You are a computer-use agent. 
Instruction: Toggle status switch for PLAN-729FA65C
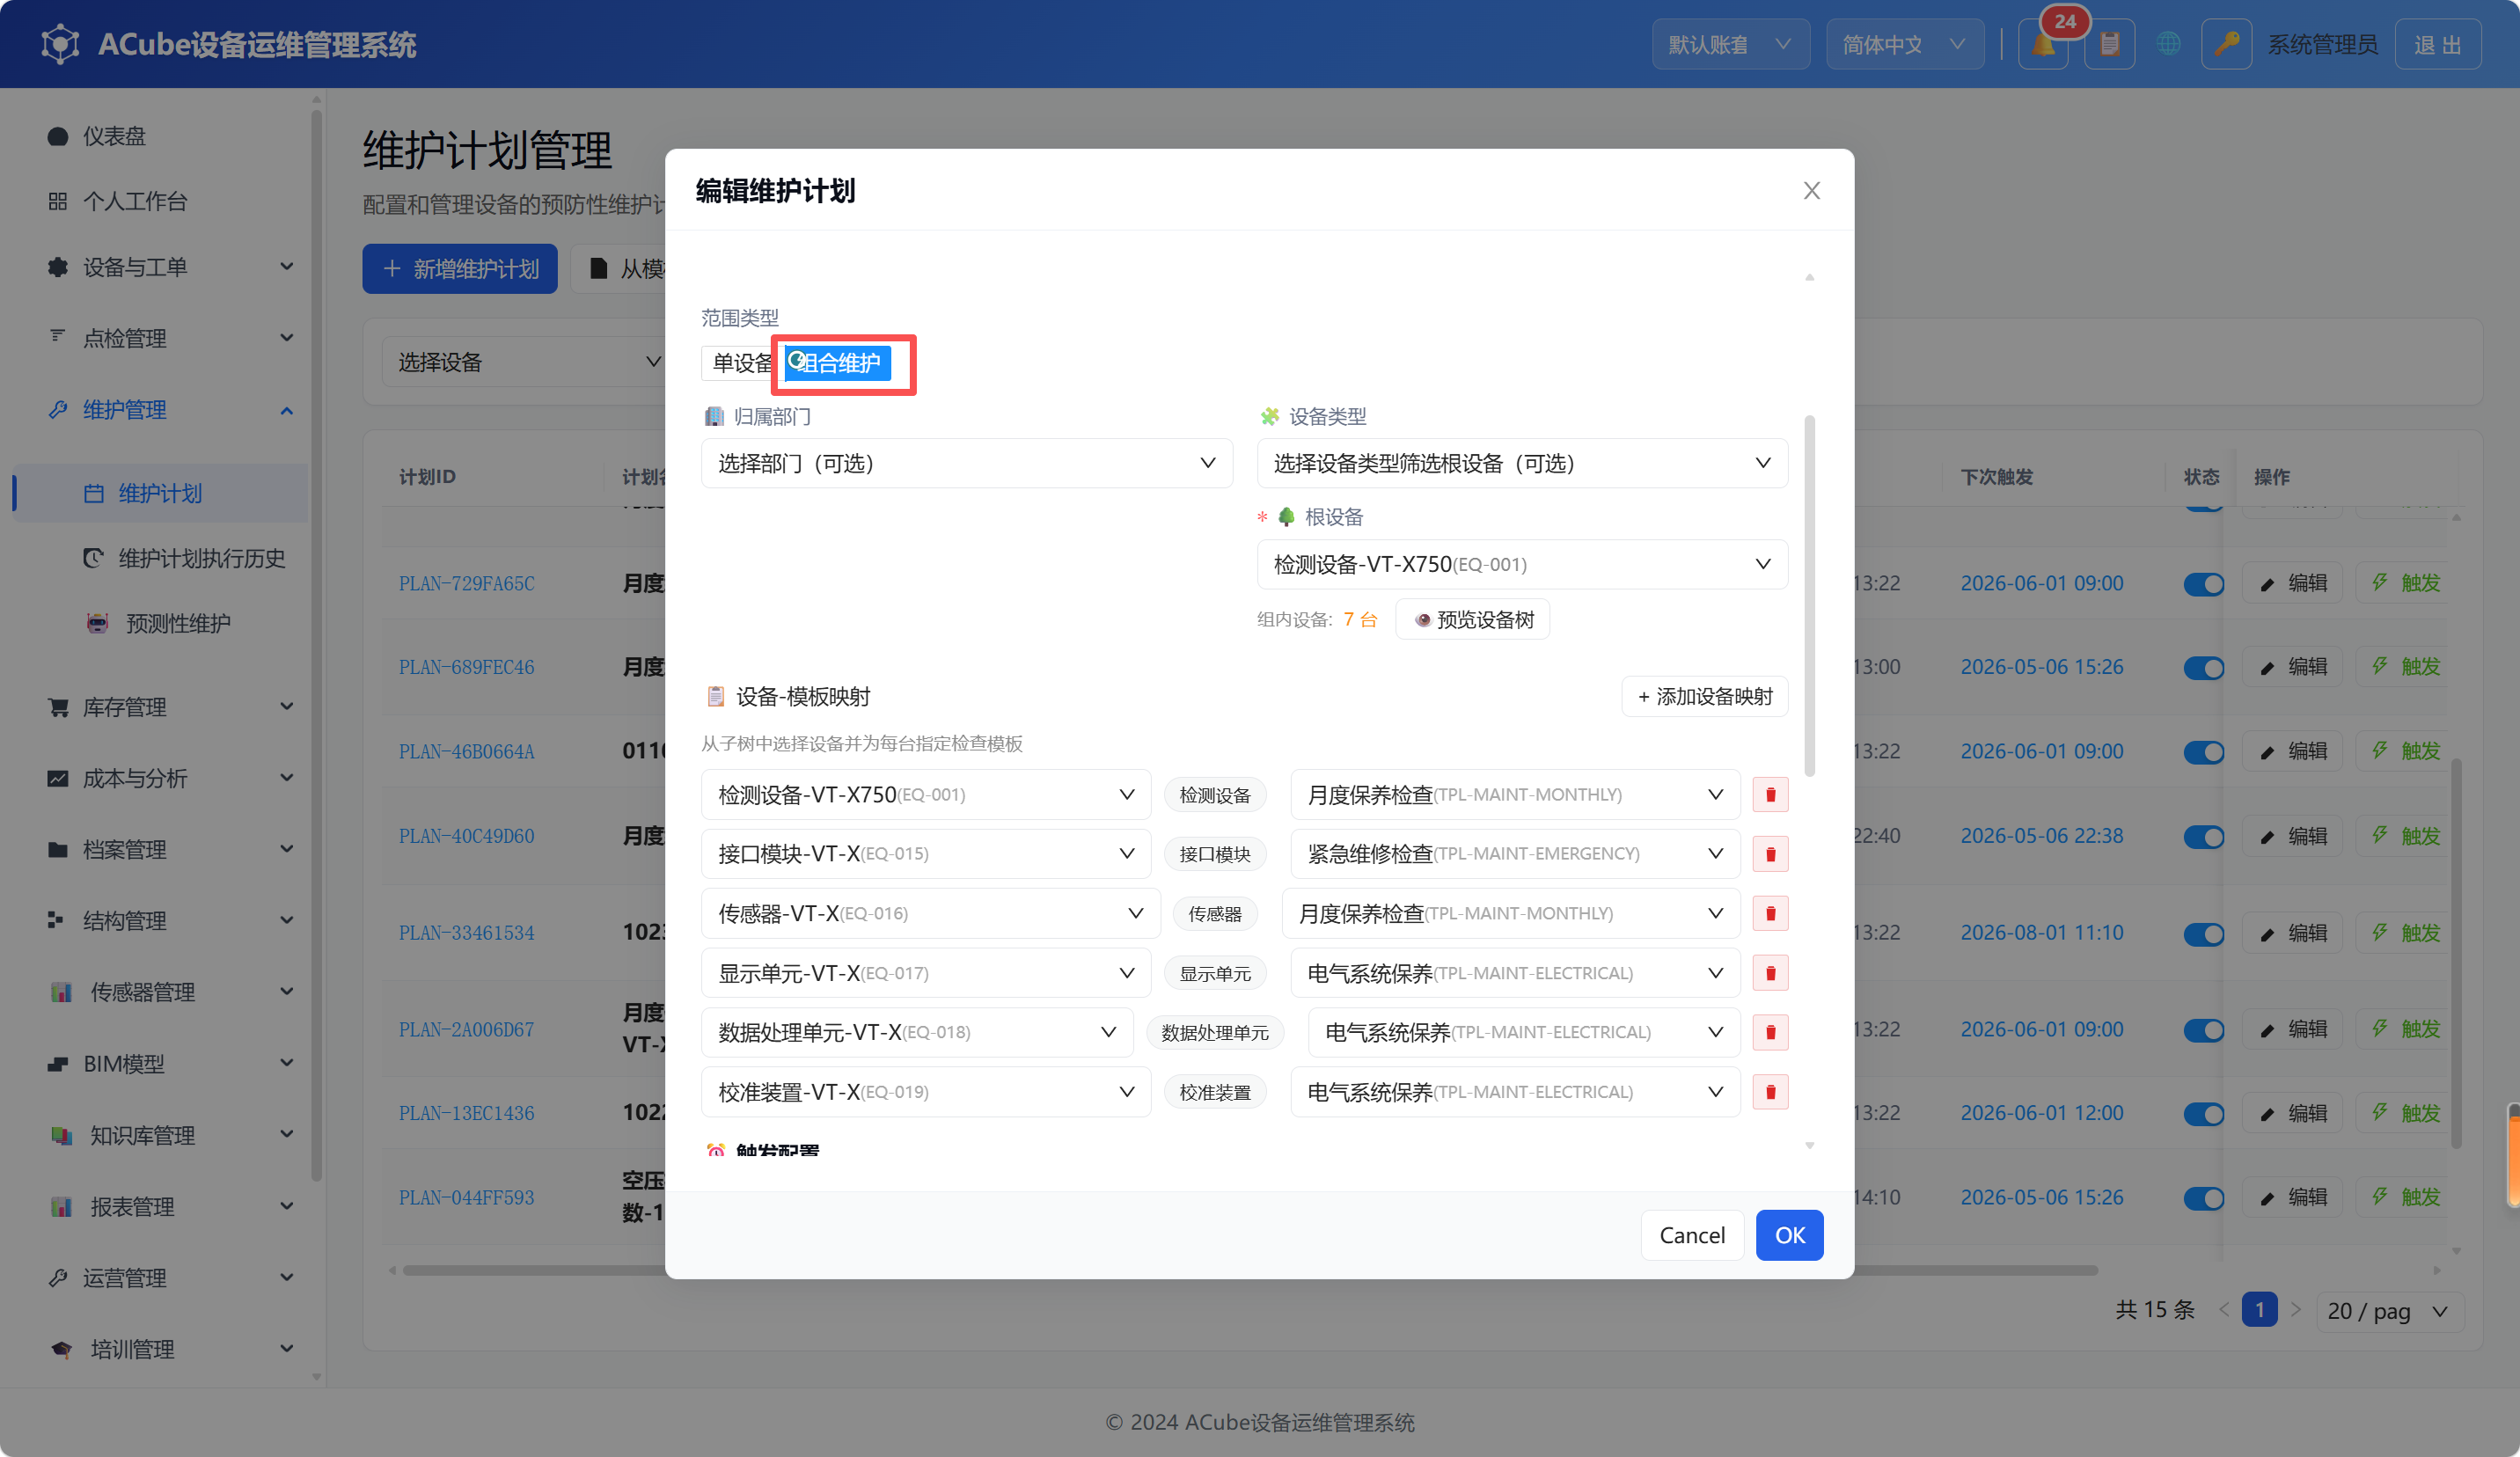click(2203, 583)
